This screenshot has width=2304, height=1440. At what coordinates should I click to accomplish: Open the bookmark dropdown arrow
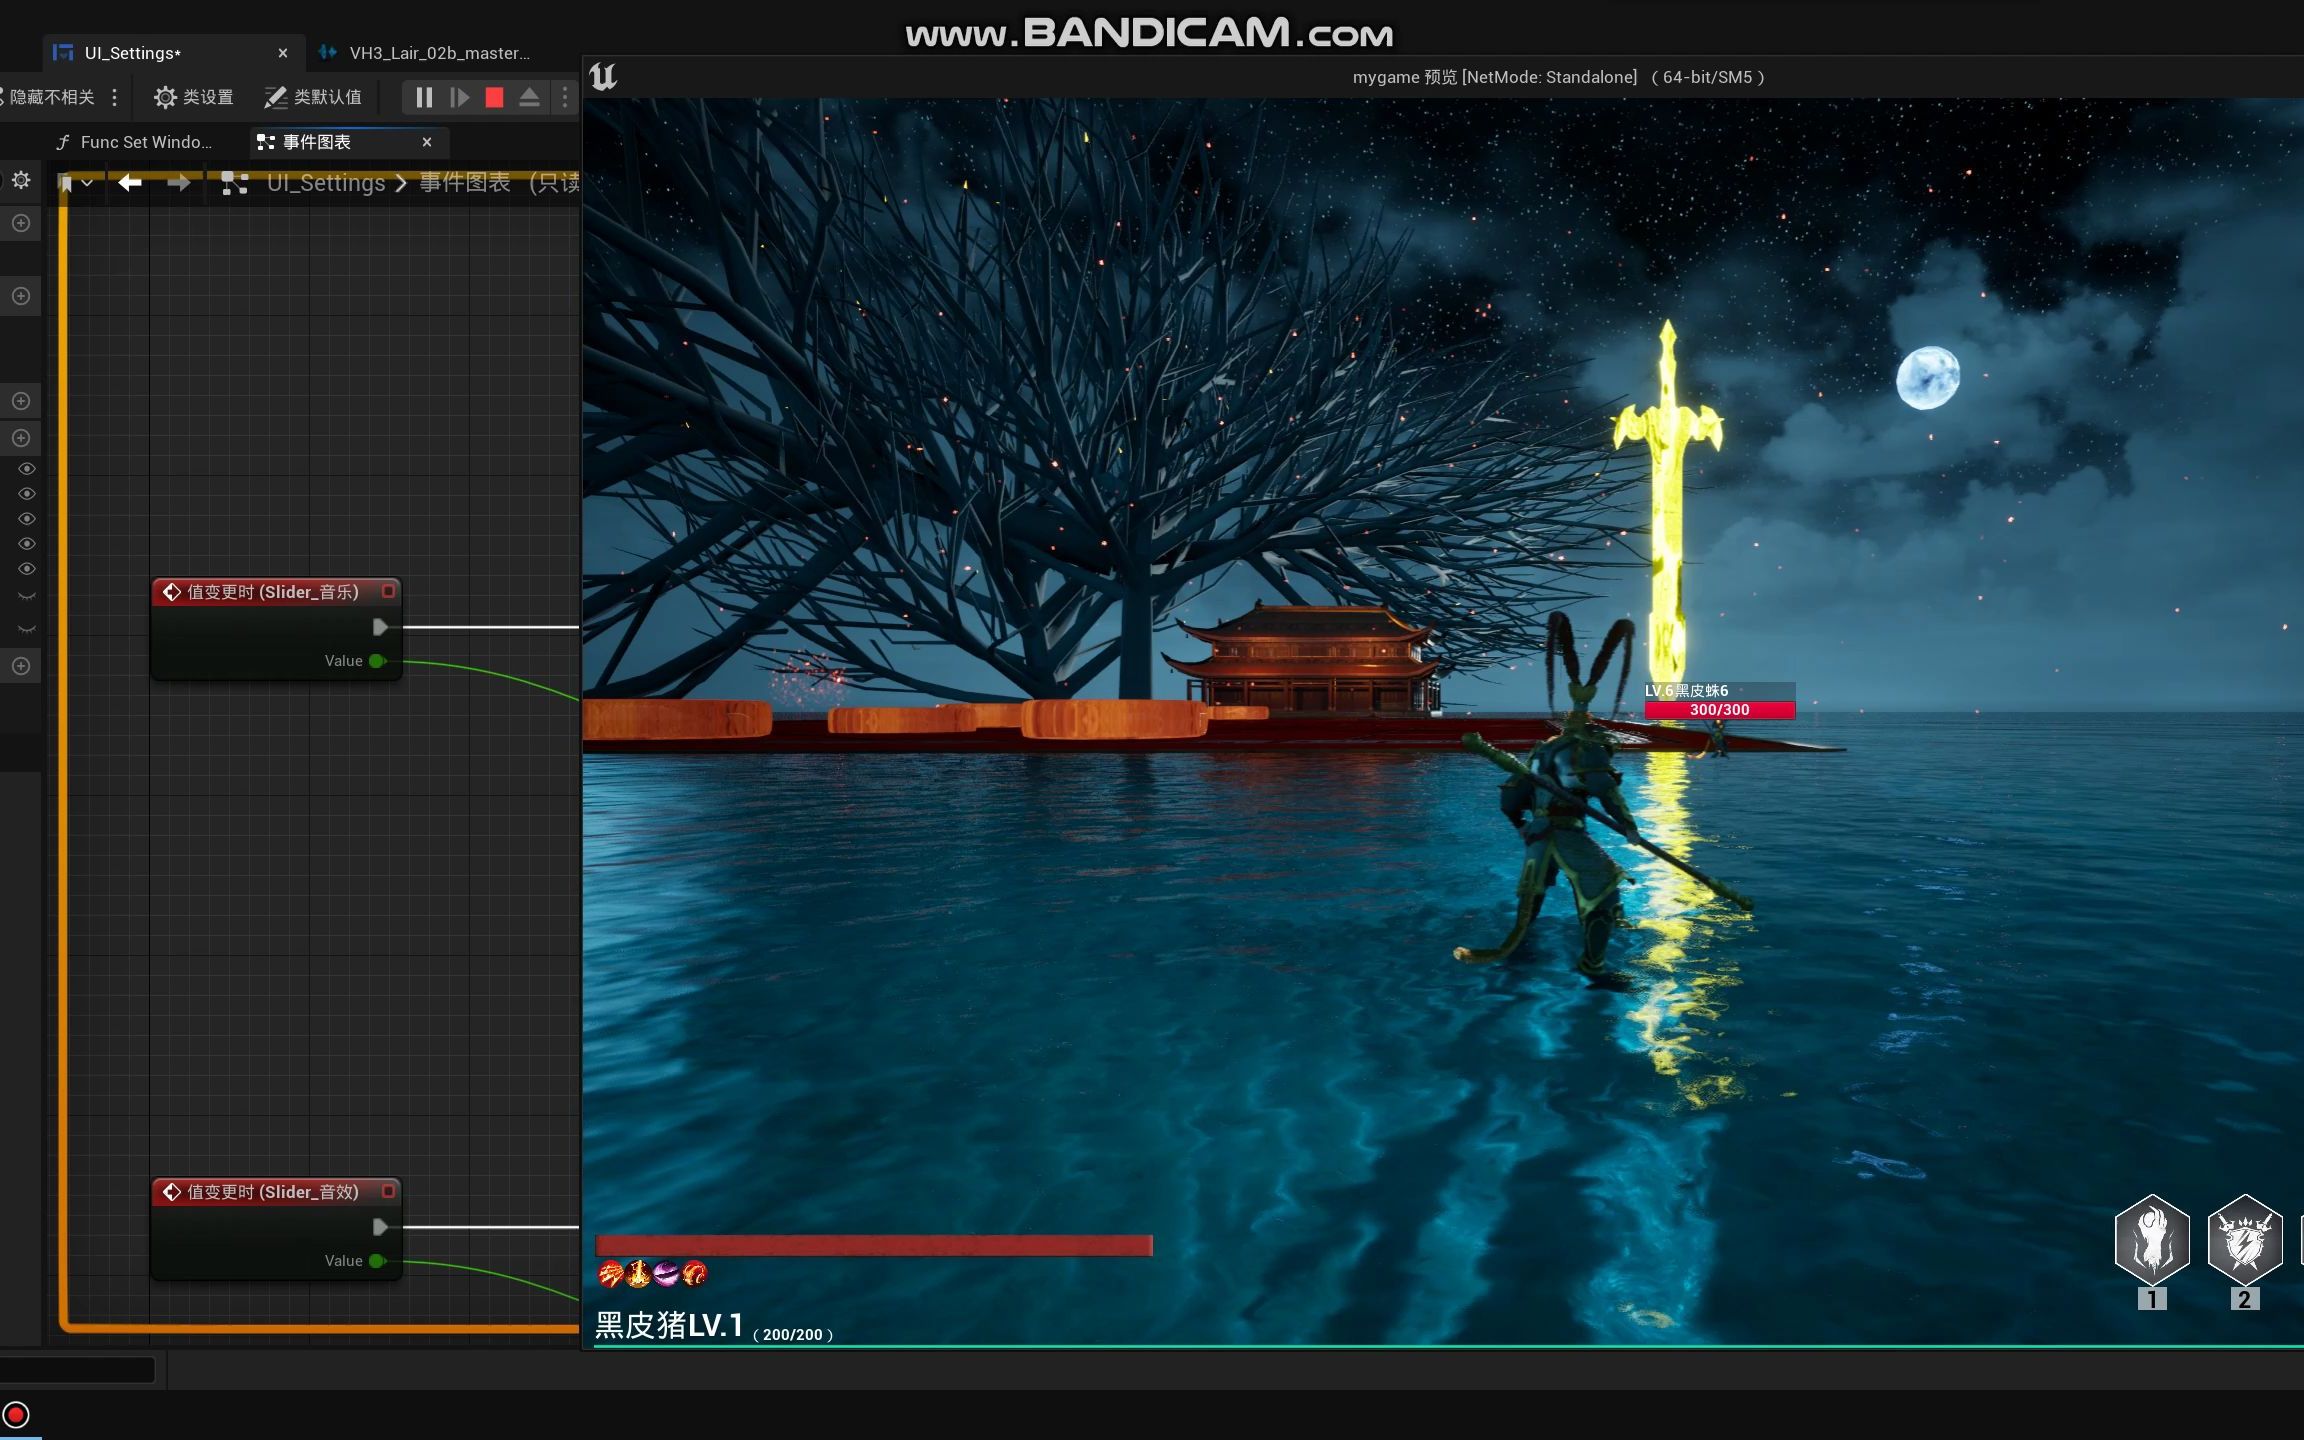[88, 183]
